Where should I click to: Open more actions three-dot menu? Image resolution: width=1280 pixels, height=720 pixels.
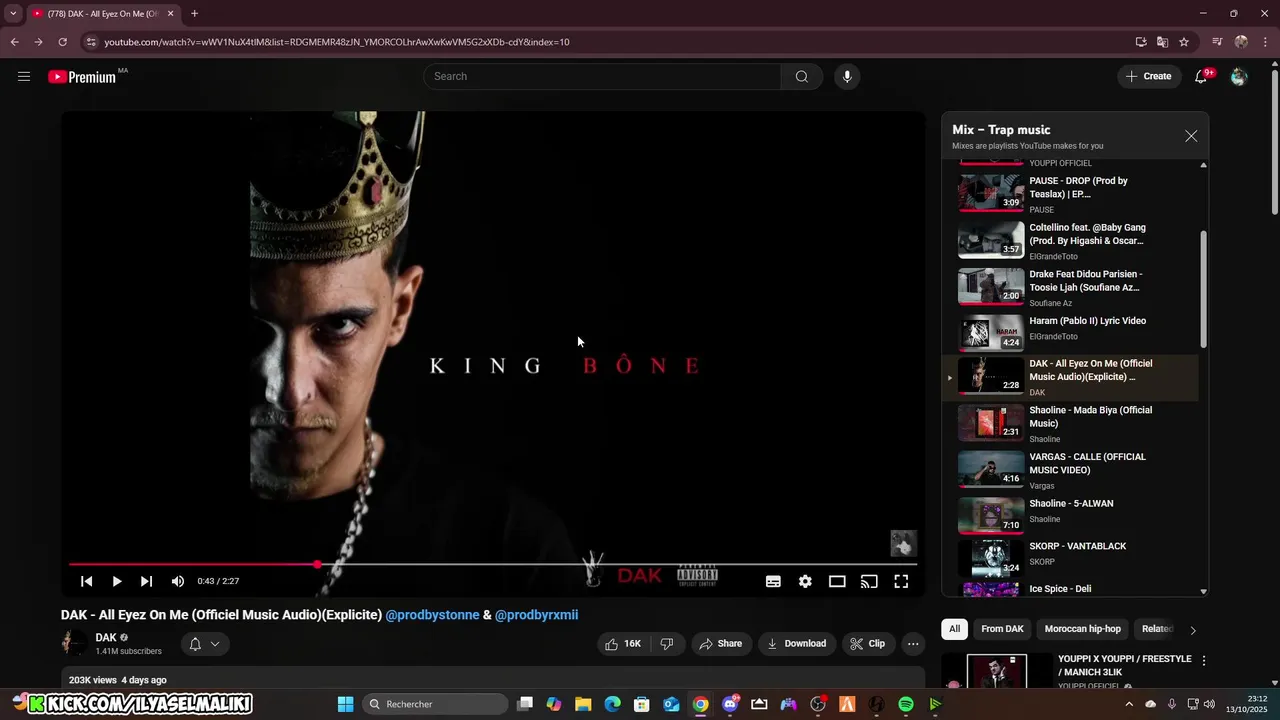pyautogui.click(x=913, y=644)
